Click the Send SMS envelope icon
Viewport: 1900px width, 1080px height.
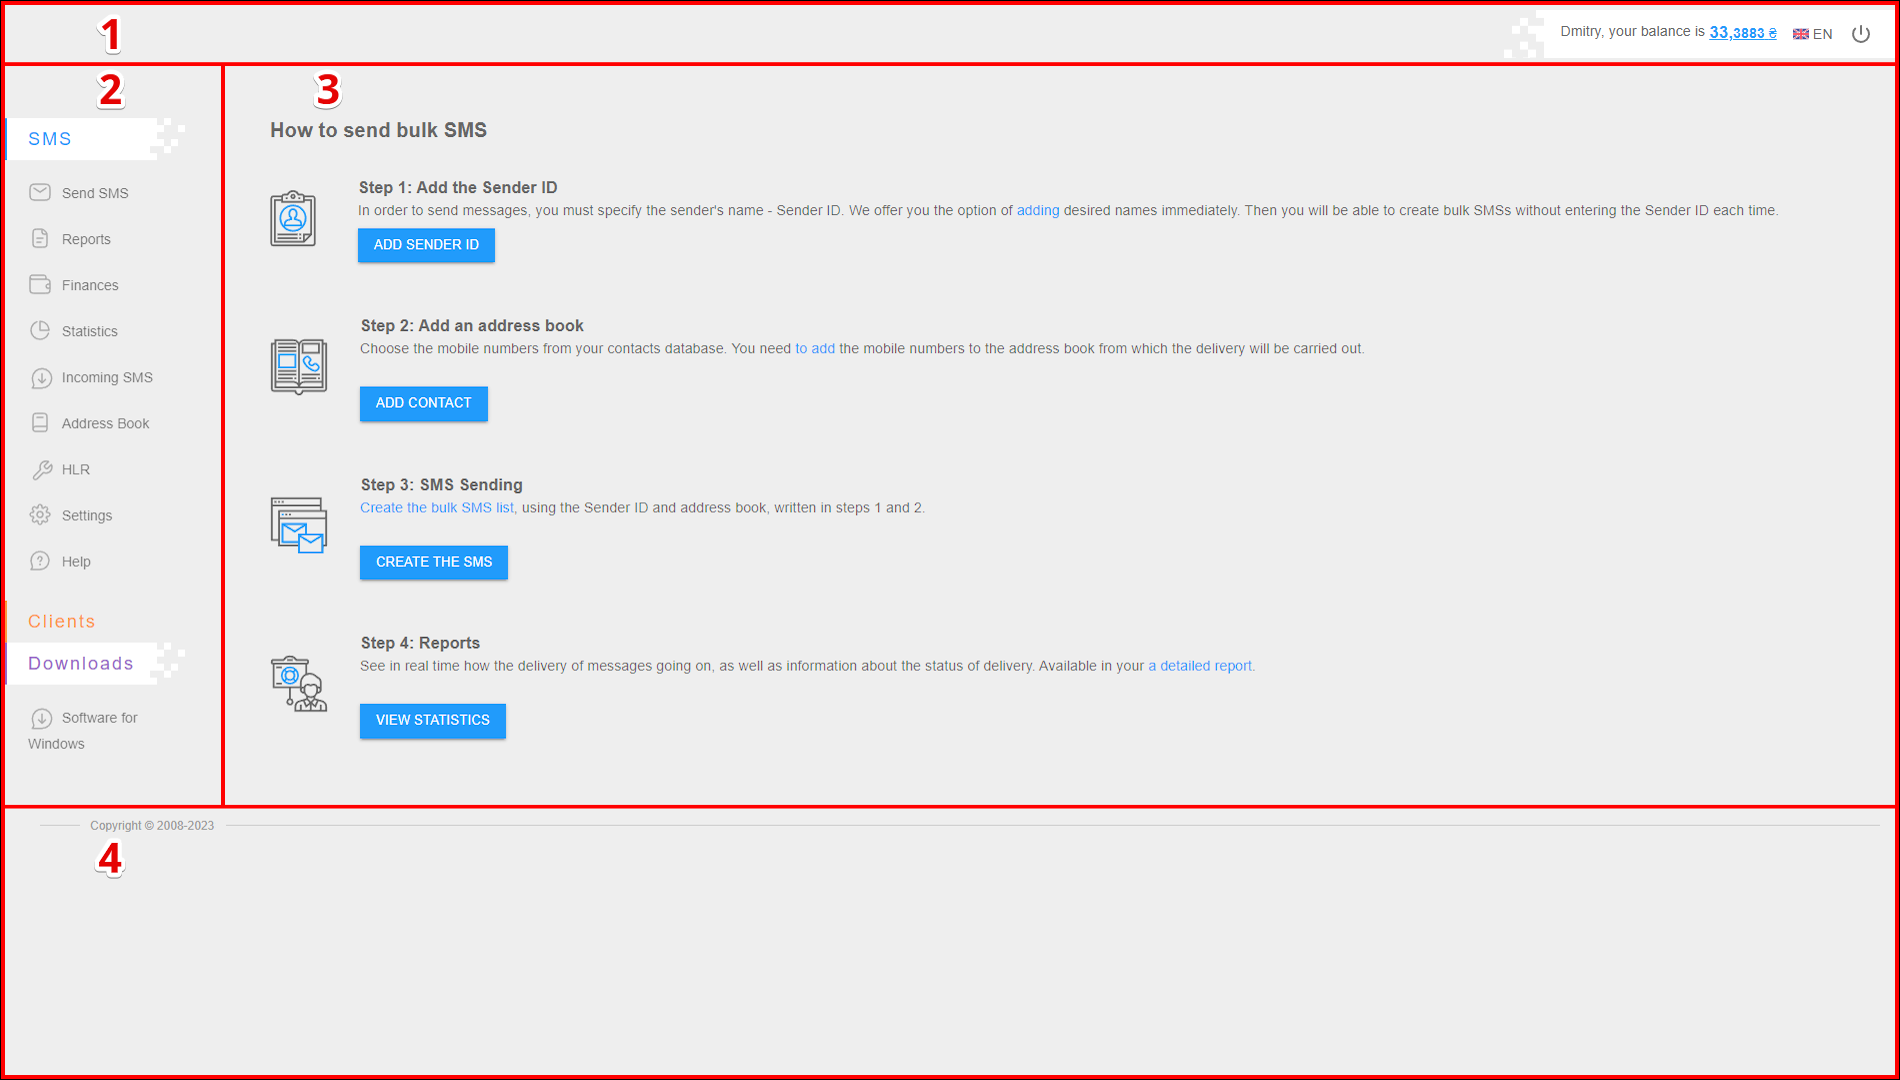pyautogui.click(x=40, y=192)
